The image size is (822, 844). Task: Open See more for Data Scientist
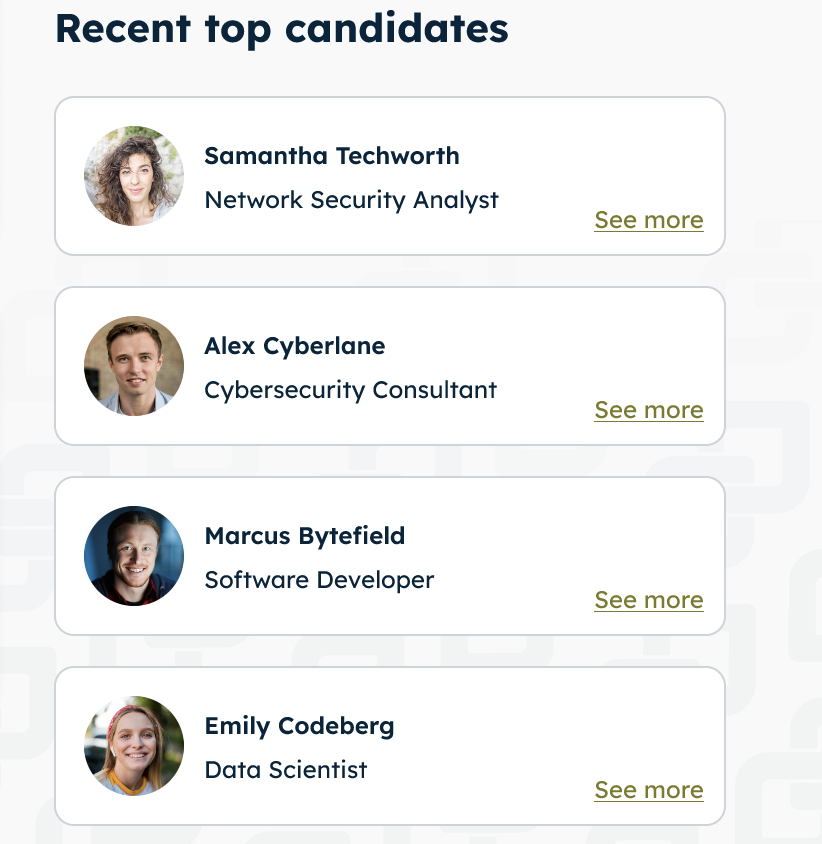(x=649, y=790)
